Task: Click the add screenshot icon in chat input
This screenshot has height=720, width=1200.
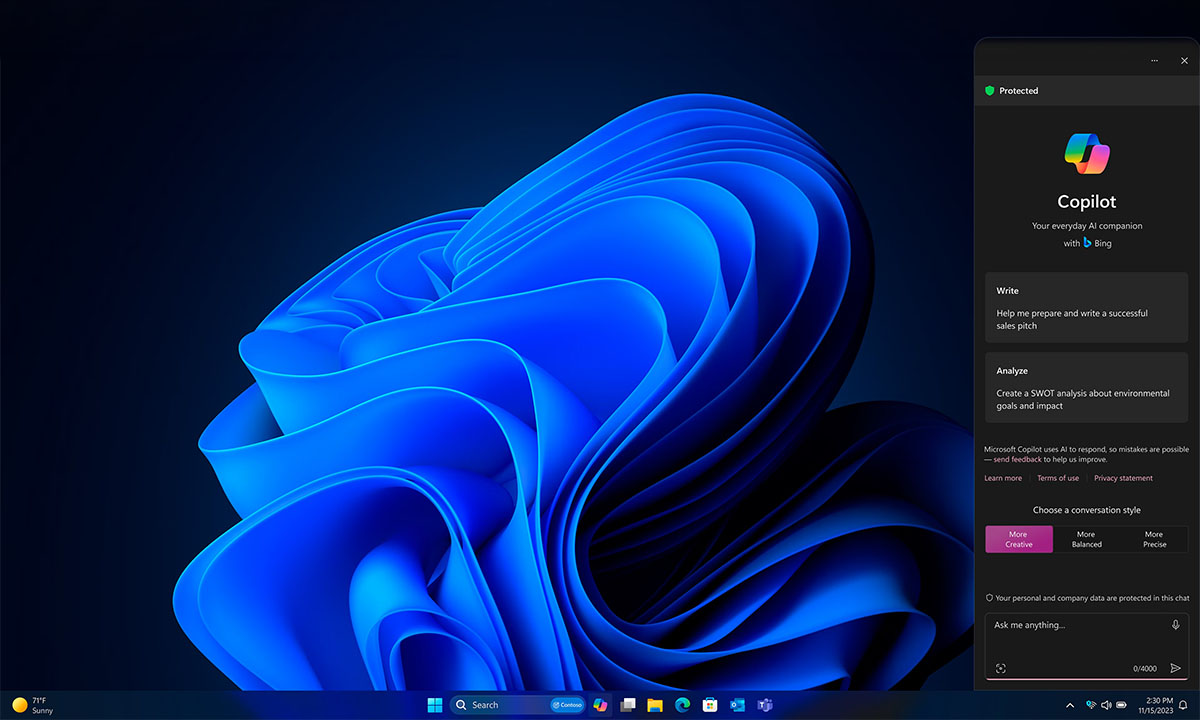Action: [x=1001, y=668]
